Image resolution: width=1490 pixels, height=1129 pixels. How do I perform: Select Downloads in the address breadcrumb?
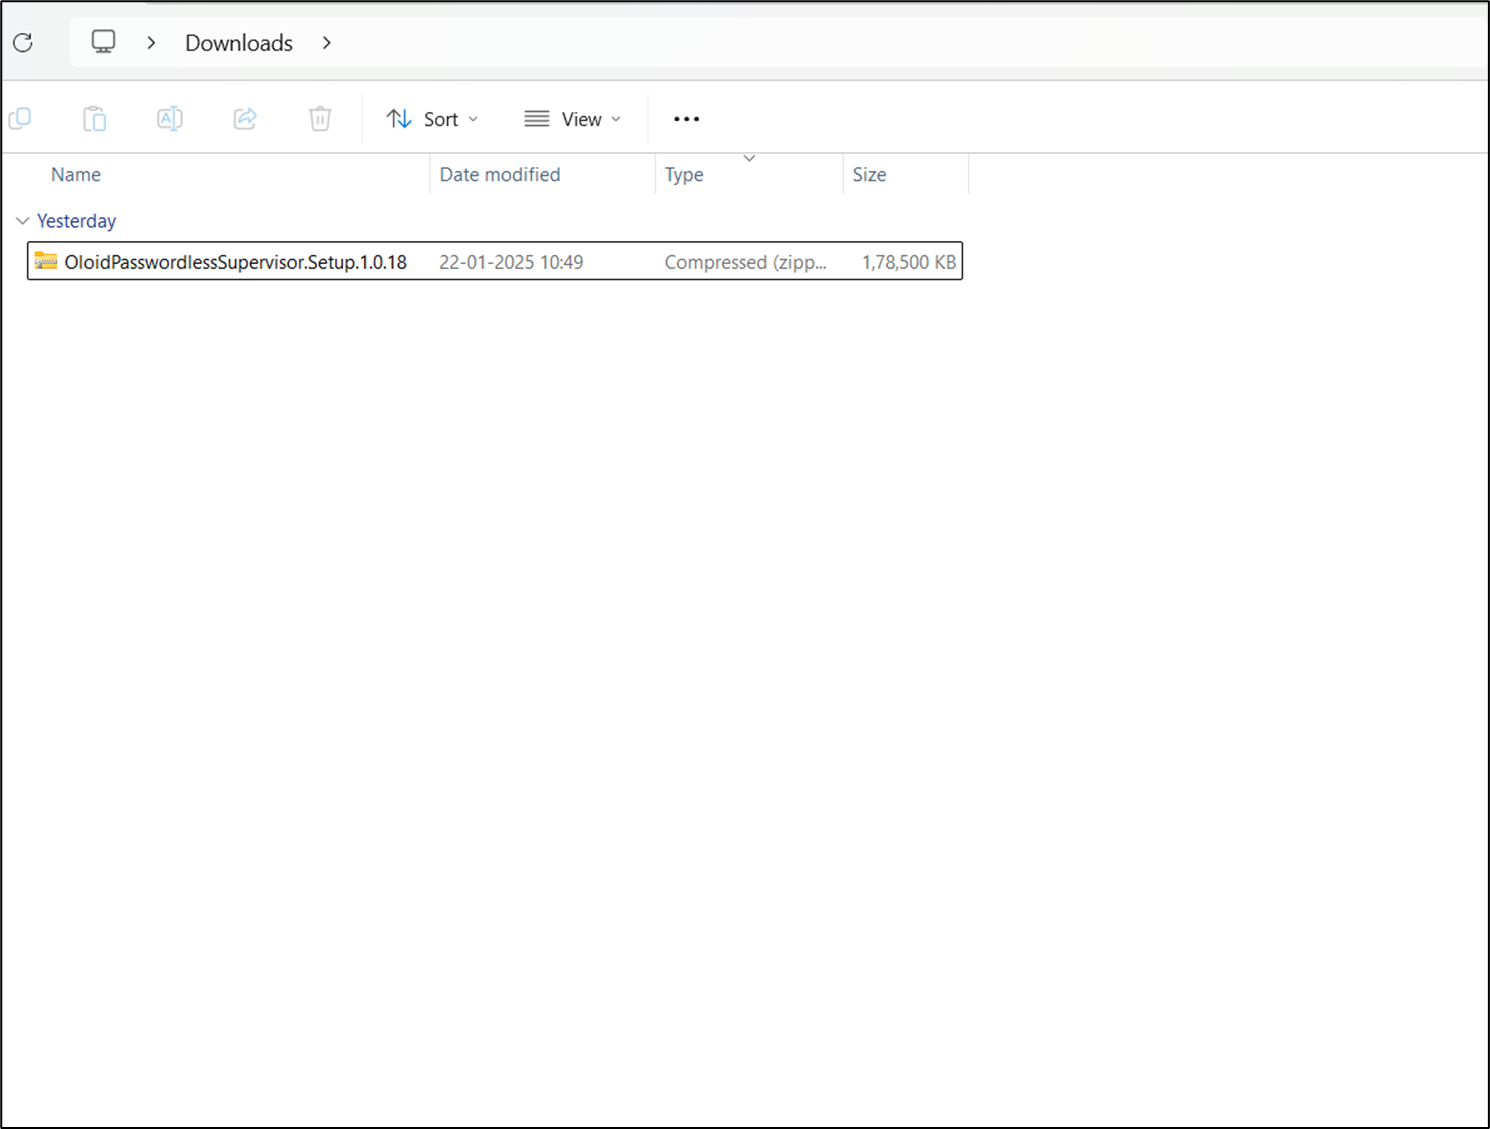point(239,43)
